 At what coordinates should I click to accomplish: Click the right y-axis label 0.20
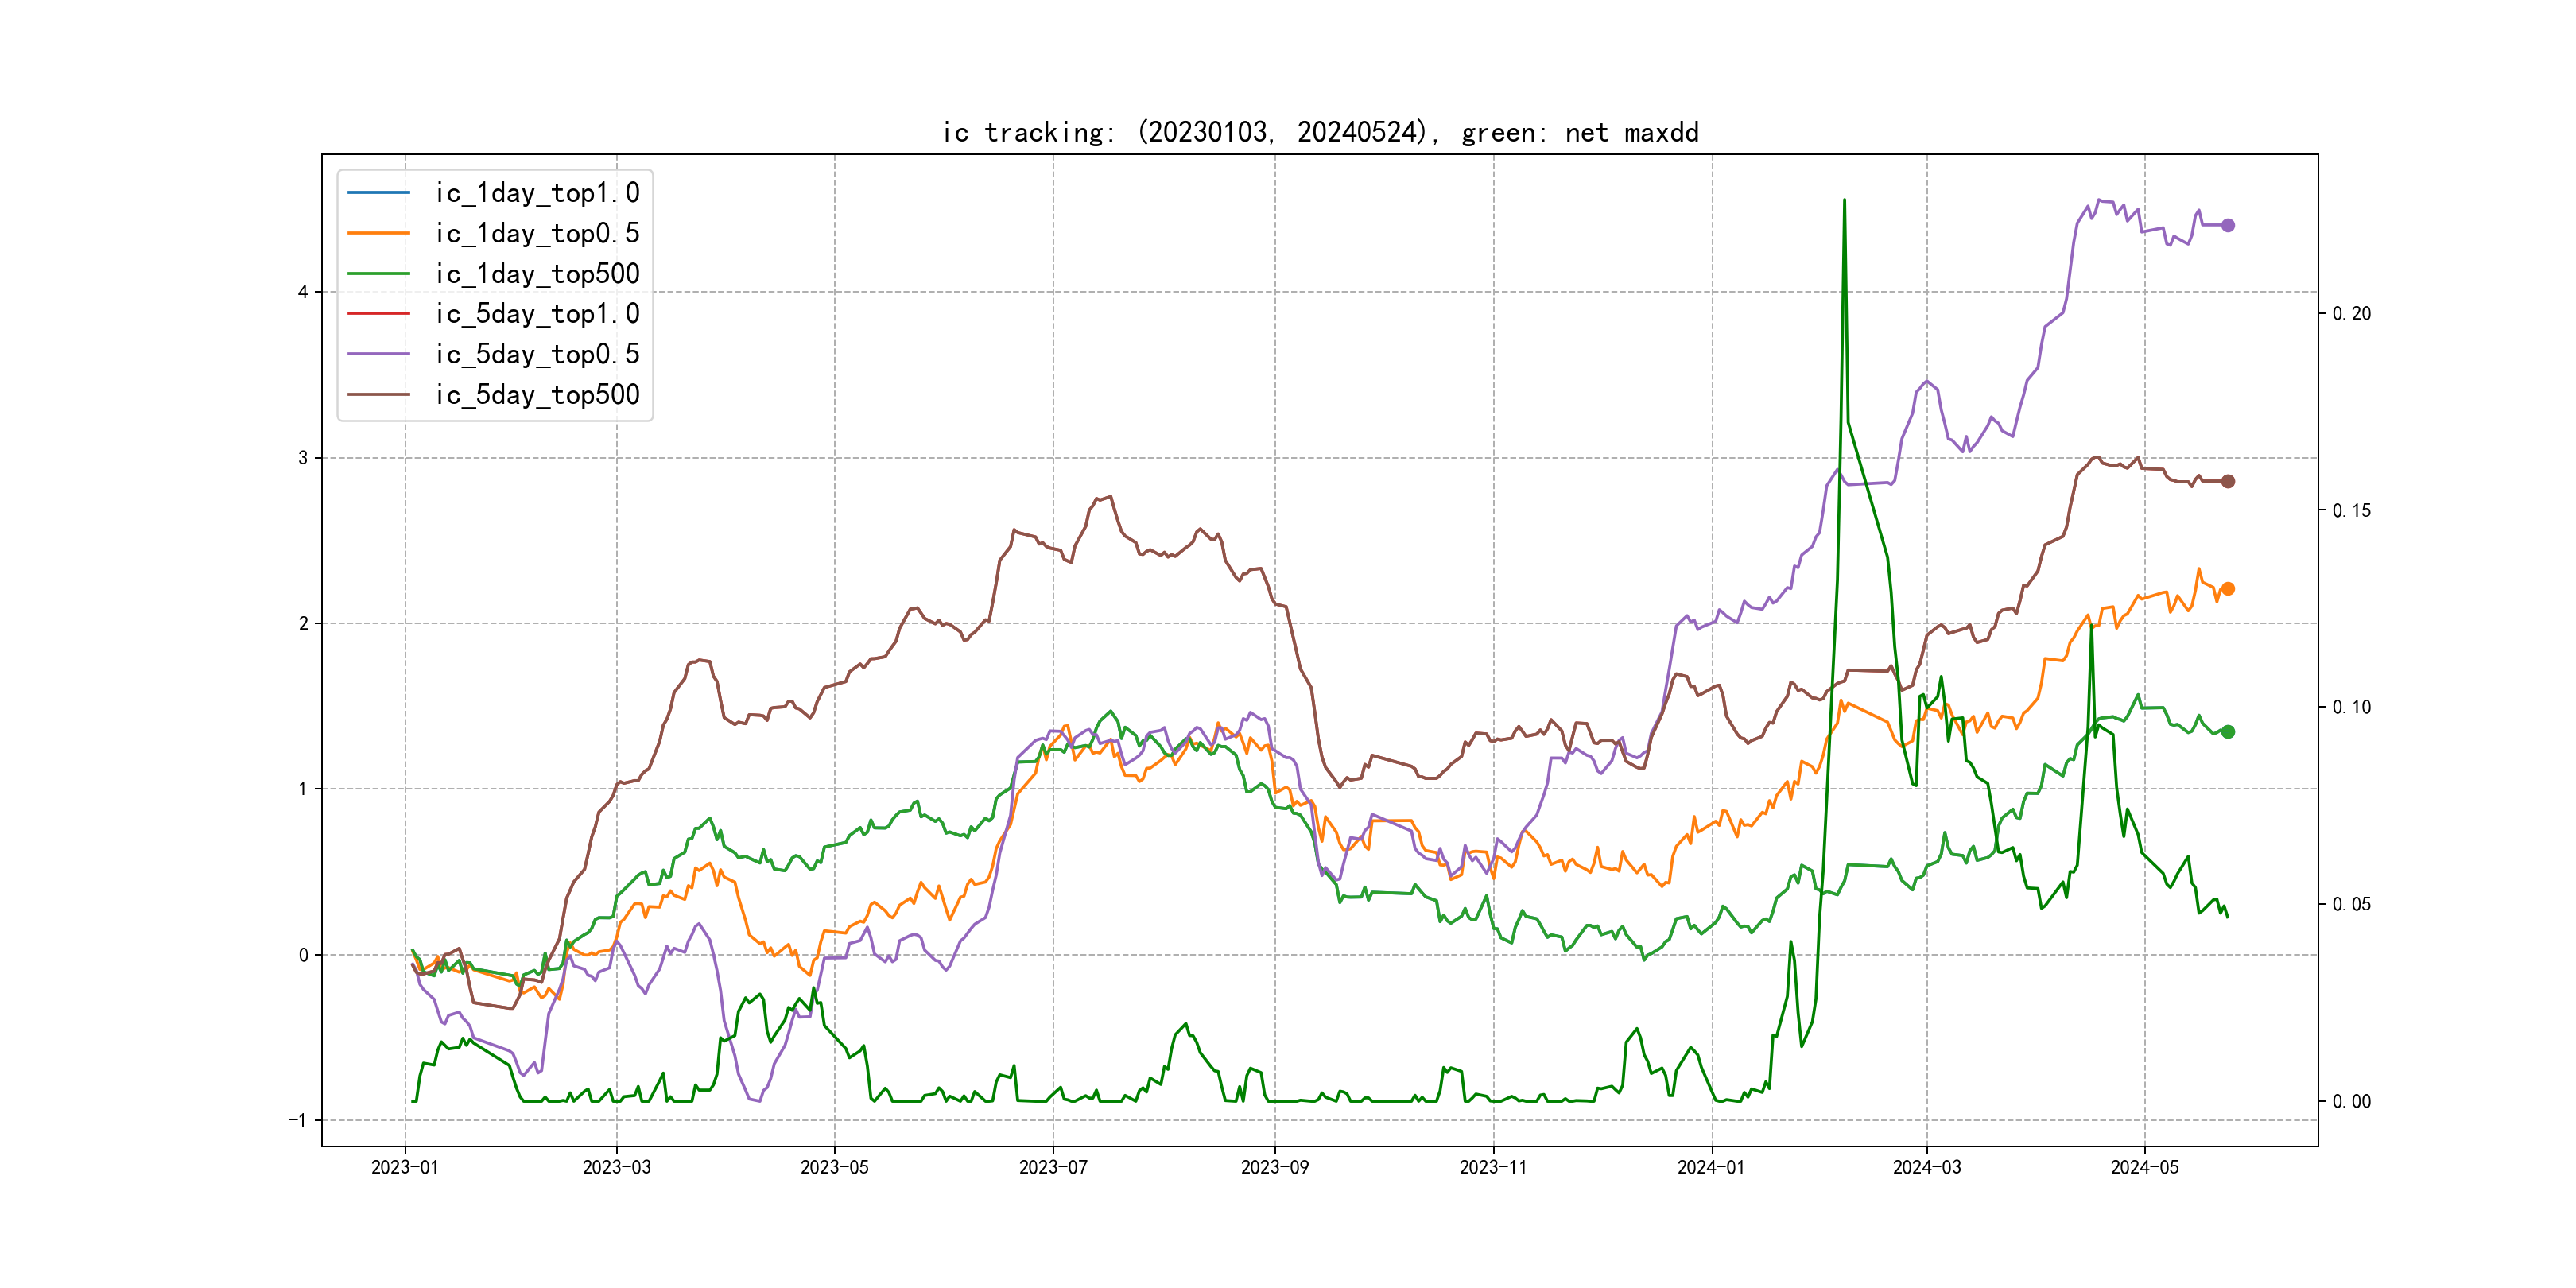tap(2351, 314)
